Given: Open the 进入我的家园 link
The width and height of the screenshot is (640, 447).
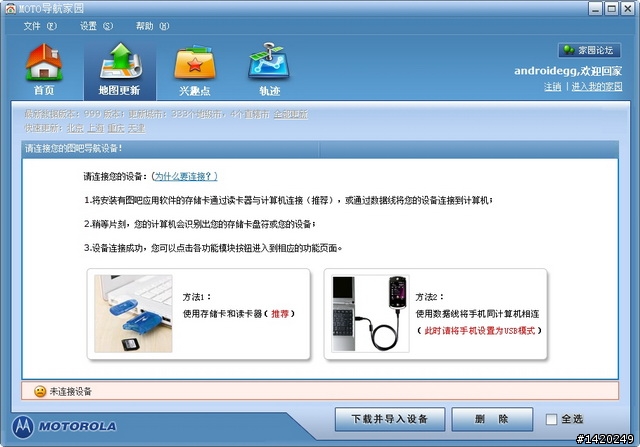Looking at the screenshot, I should pyautogui.click(x=597, y=87).
